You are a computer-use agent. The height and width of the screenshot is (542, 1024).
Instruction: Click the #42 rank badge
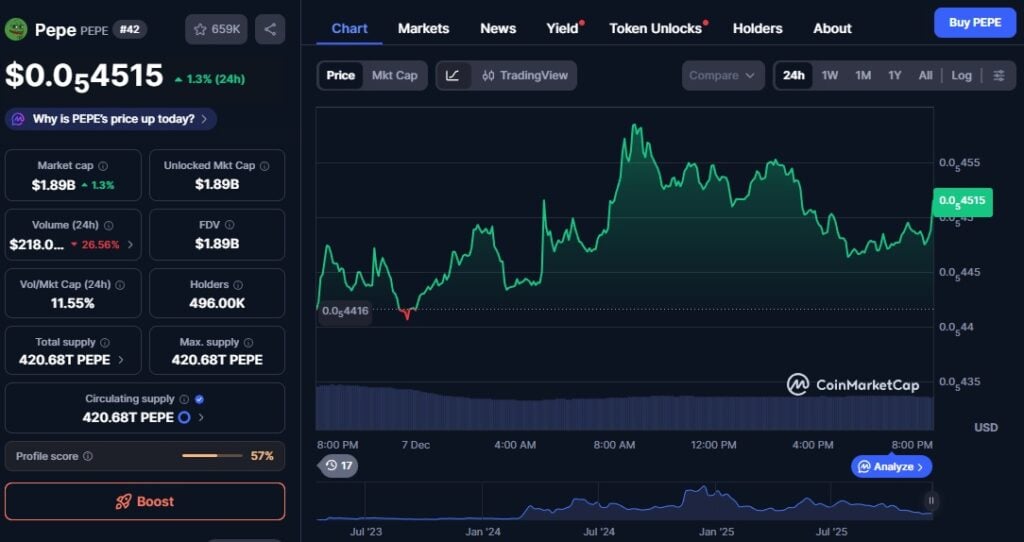click(x=129, y=29)
